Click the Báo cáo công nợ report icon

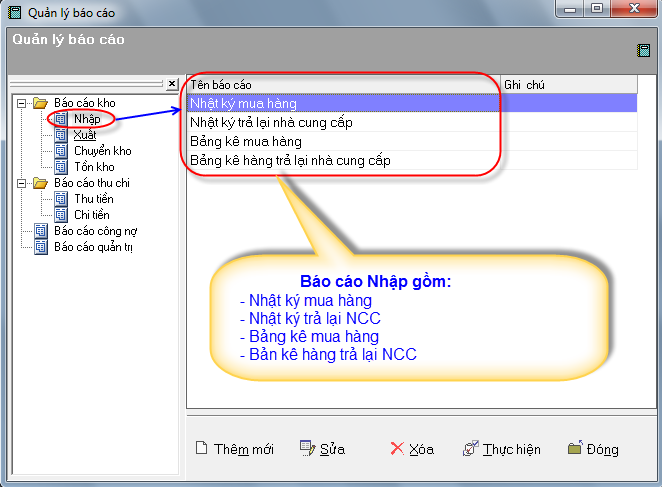click(x=41, y=231)
